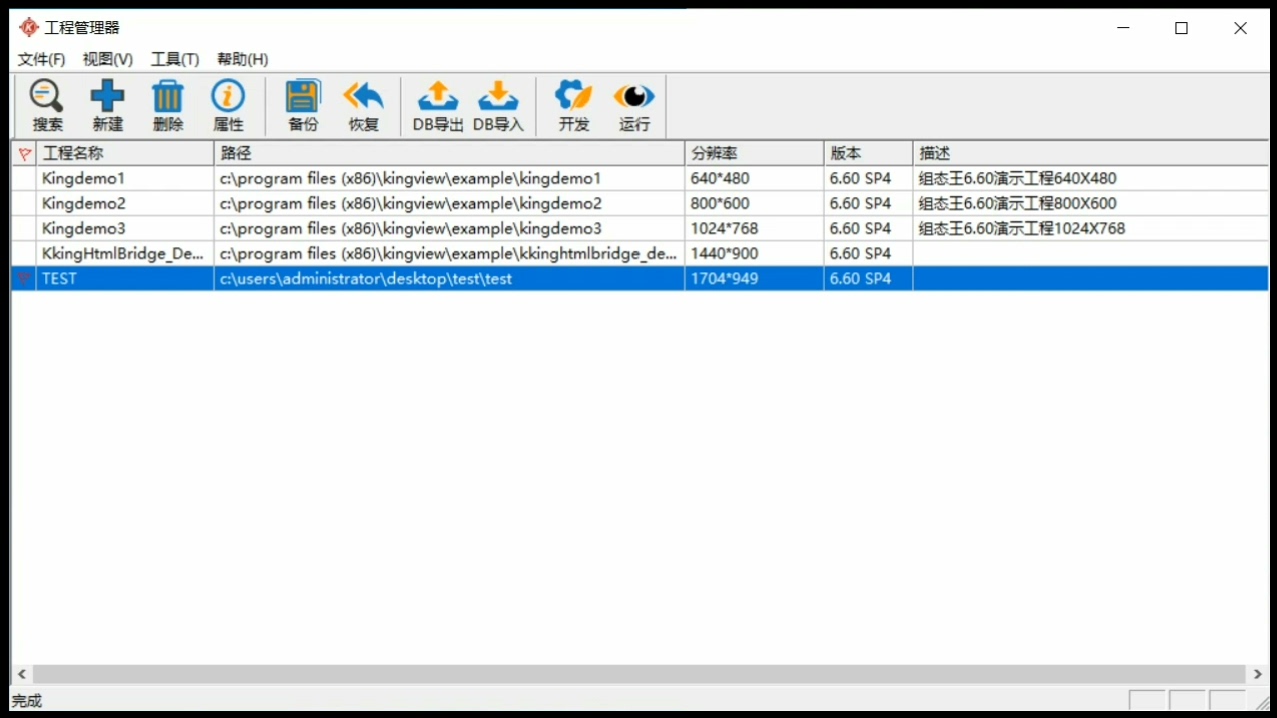Minimize the 工程管理器 window
Screen dimensions: 1277x718
[x=1124, y=28]
